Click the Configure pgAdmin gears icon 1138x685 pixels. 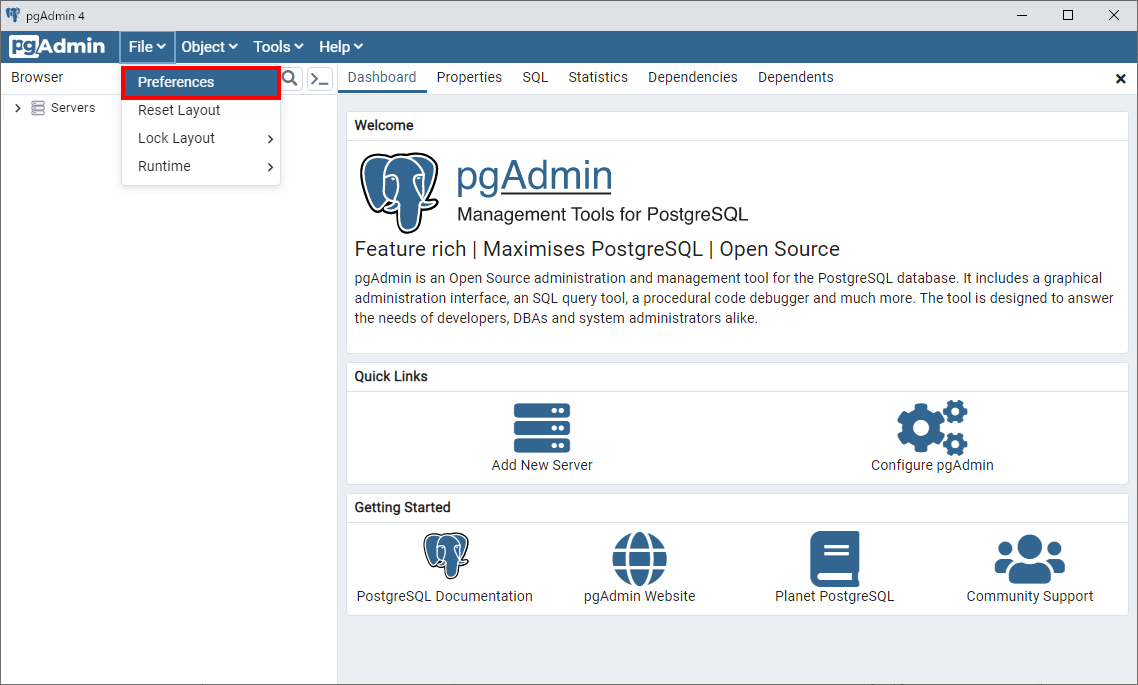[x=932, y=427]
